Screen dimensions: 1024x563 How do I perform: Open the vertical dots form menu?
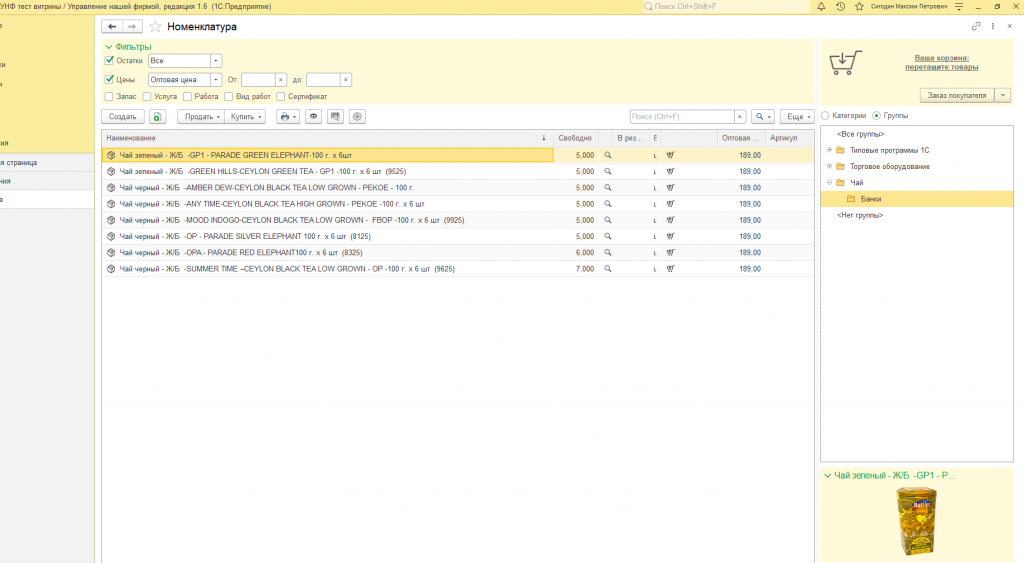[x=993, y=26]
